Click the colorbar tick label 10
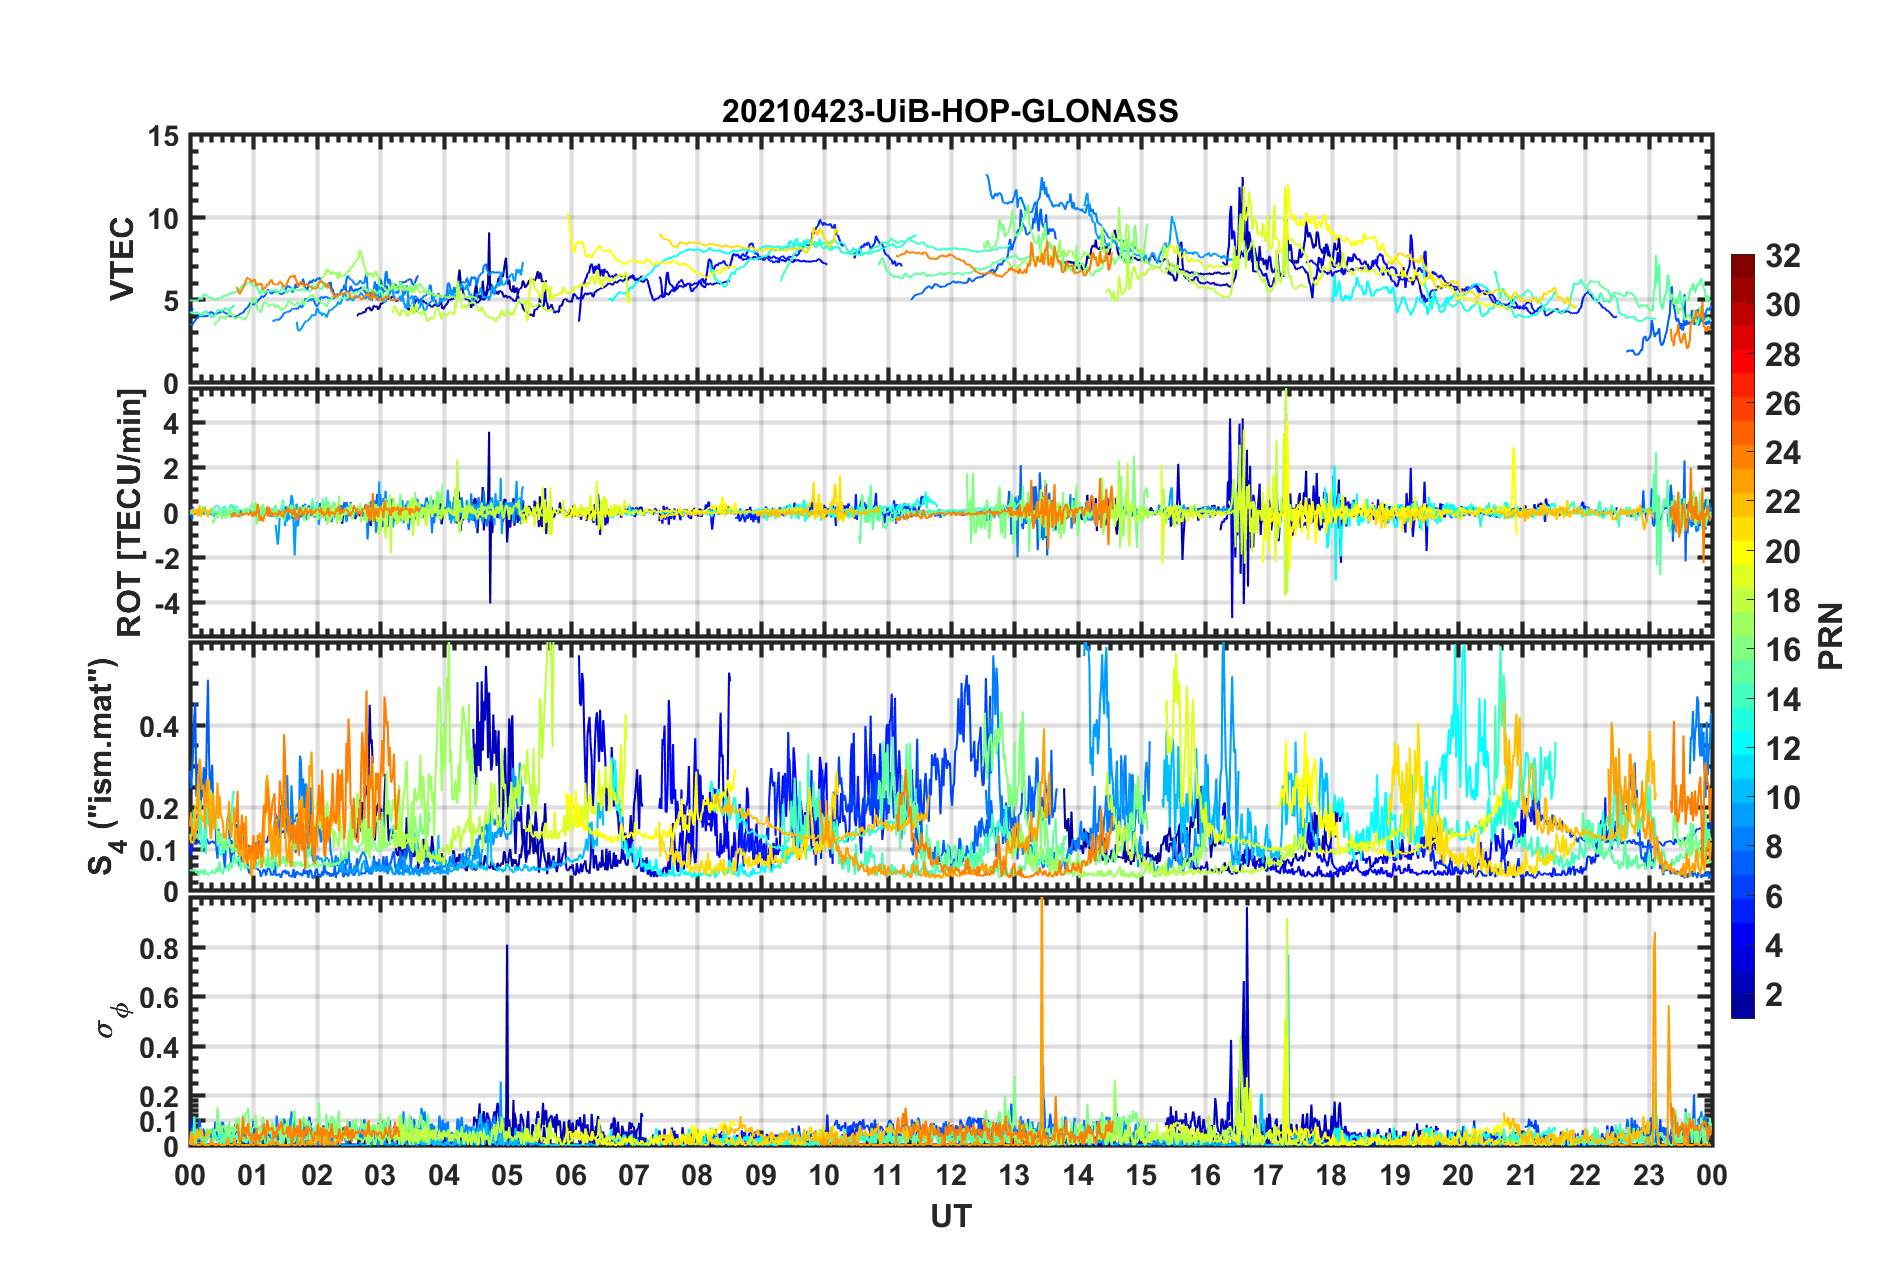This screenshot has width=1902, height=1272. click(1782, 797)
